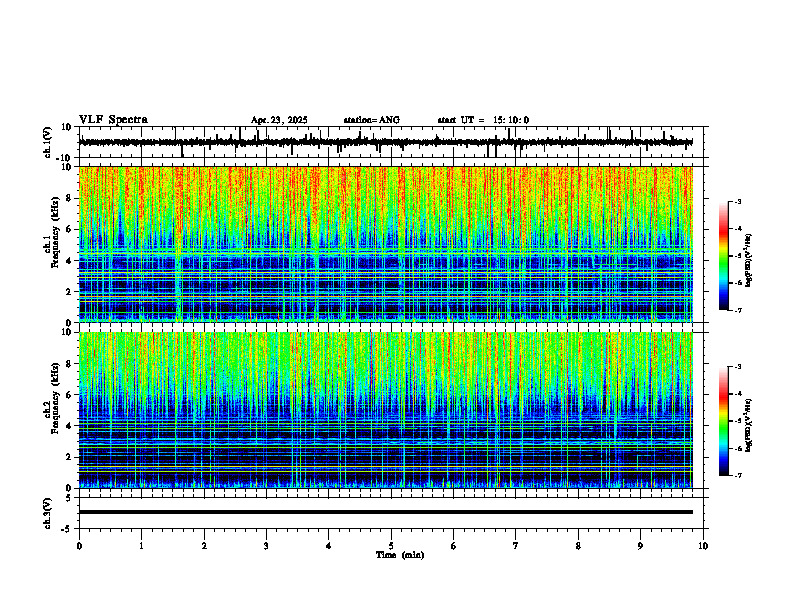Click the "VLF Spectra" plot title
Screen dimensions: 792x612
tap(113, 120)
